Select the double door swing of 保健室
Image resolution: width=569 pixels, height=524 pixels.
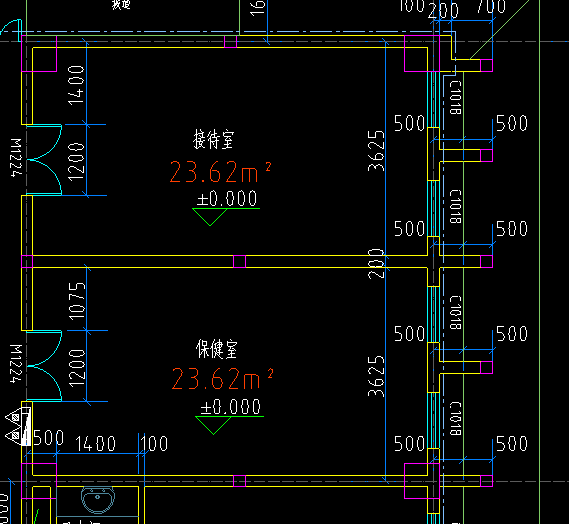pos(44,366)
